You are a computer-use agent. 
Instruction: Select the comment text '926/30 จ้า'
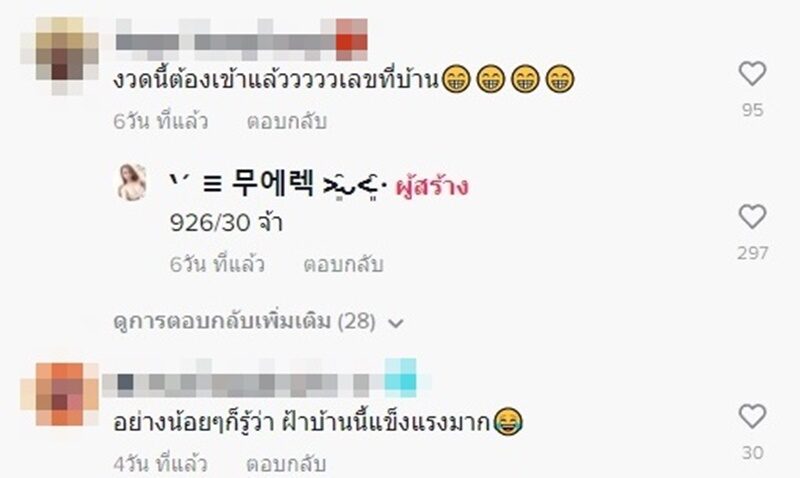point(226,223)
